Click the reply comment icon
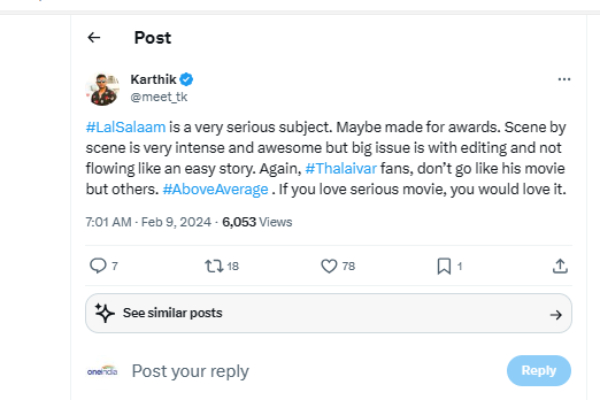The height and width of the screenshot is (400, 600). coord(98,266)
